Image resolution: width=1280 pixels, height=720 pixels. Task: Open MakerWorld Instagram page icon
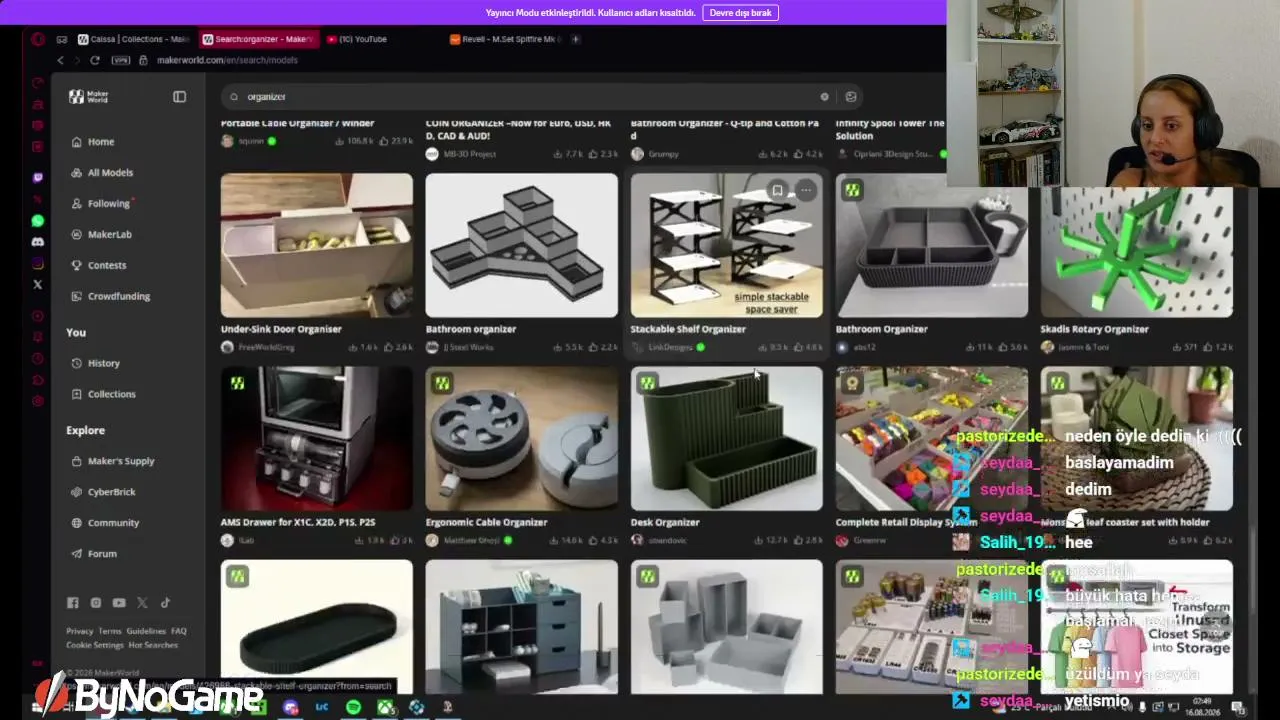[96, 603]
